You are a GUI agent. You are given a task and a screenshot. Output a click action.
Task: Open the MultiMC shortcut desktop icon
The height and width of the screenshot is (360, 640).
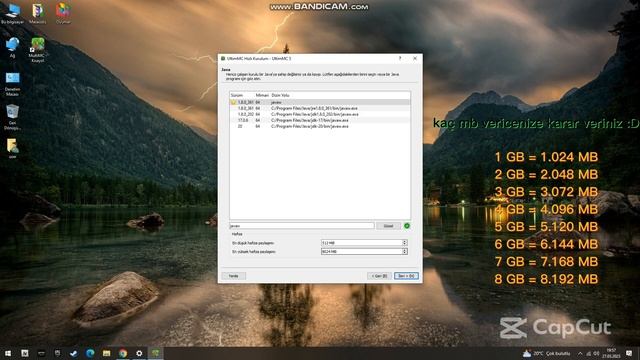[x=38, y=49]
